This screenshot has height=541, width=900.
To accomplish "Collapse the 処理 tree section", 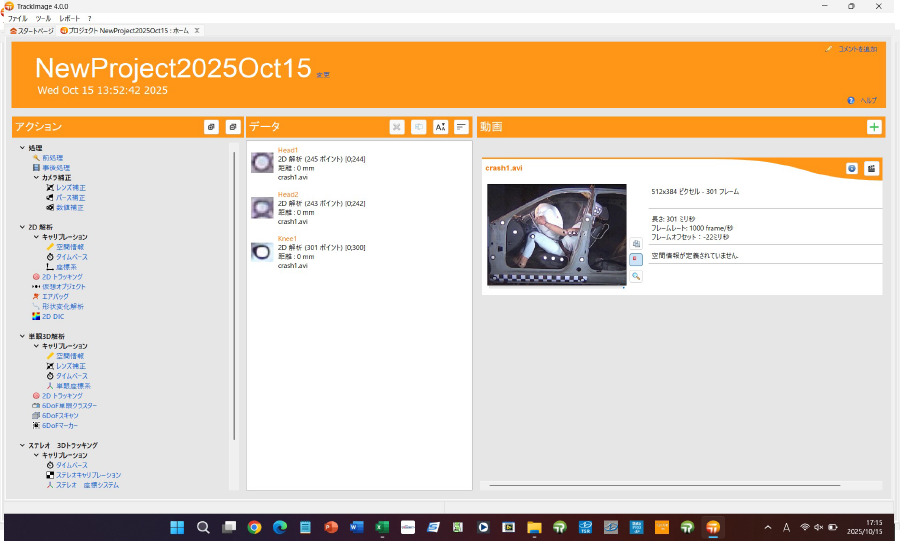I will click(x=23, y=148).
